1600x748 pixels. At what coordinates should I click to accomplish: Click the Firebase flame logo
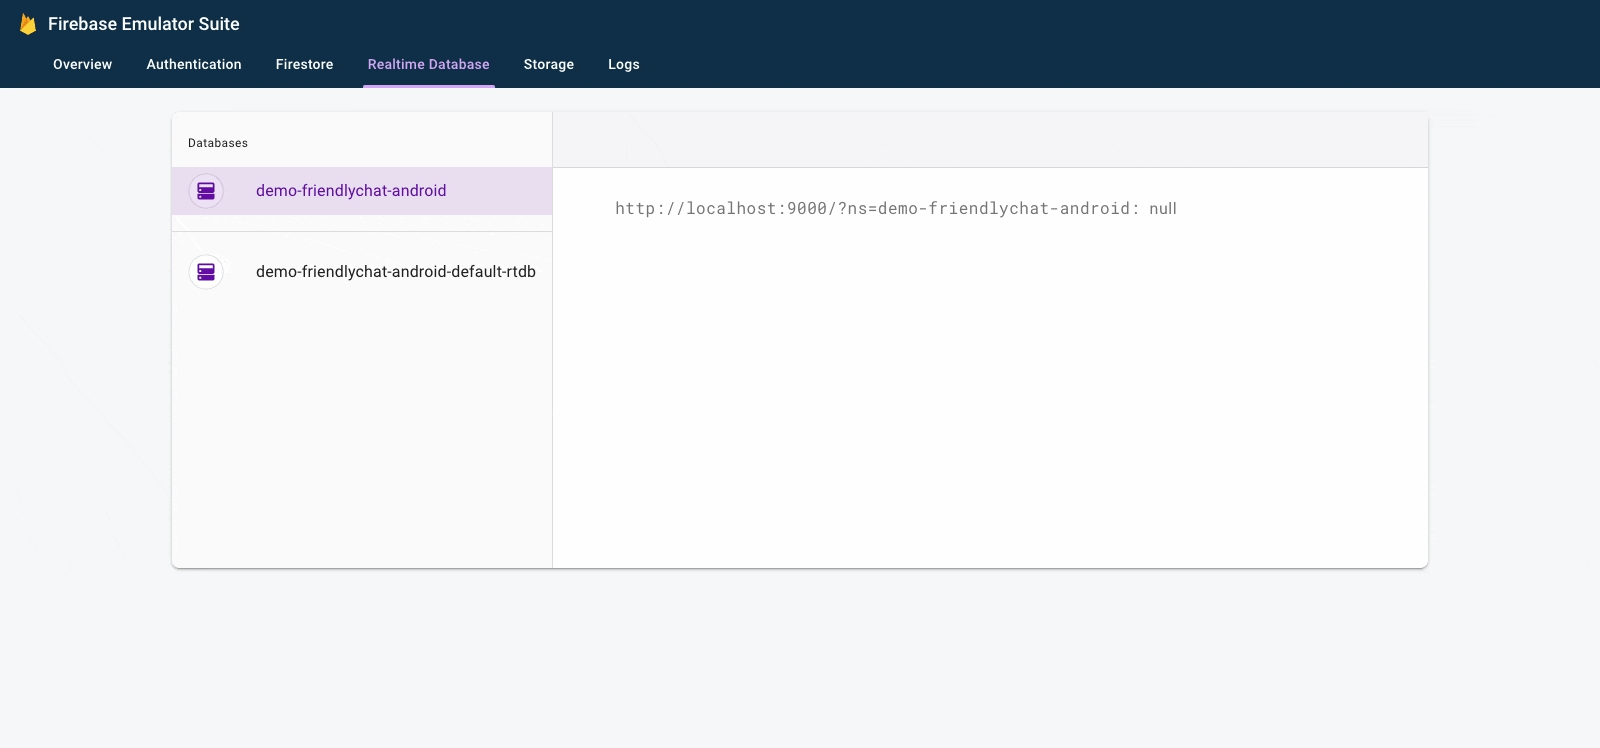(28, 24)
